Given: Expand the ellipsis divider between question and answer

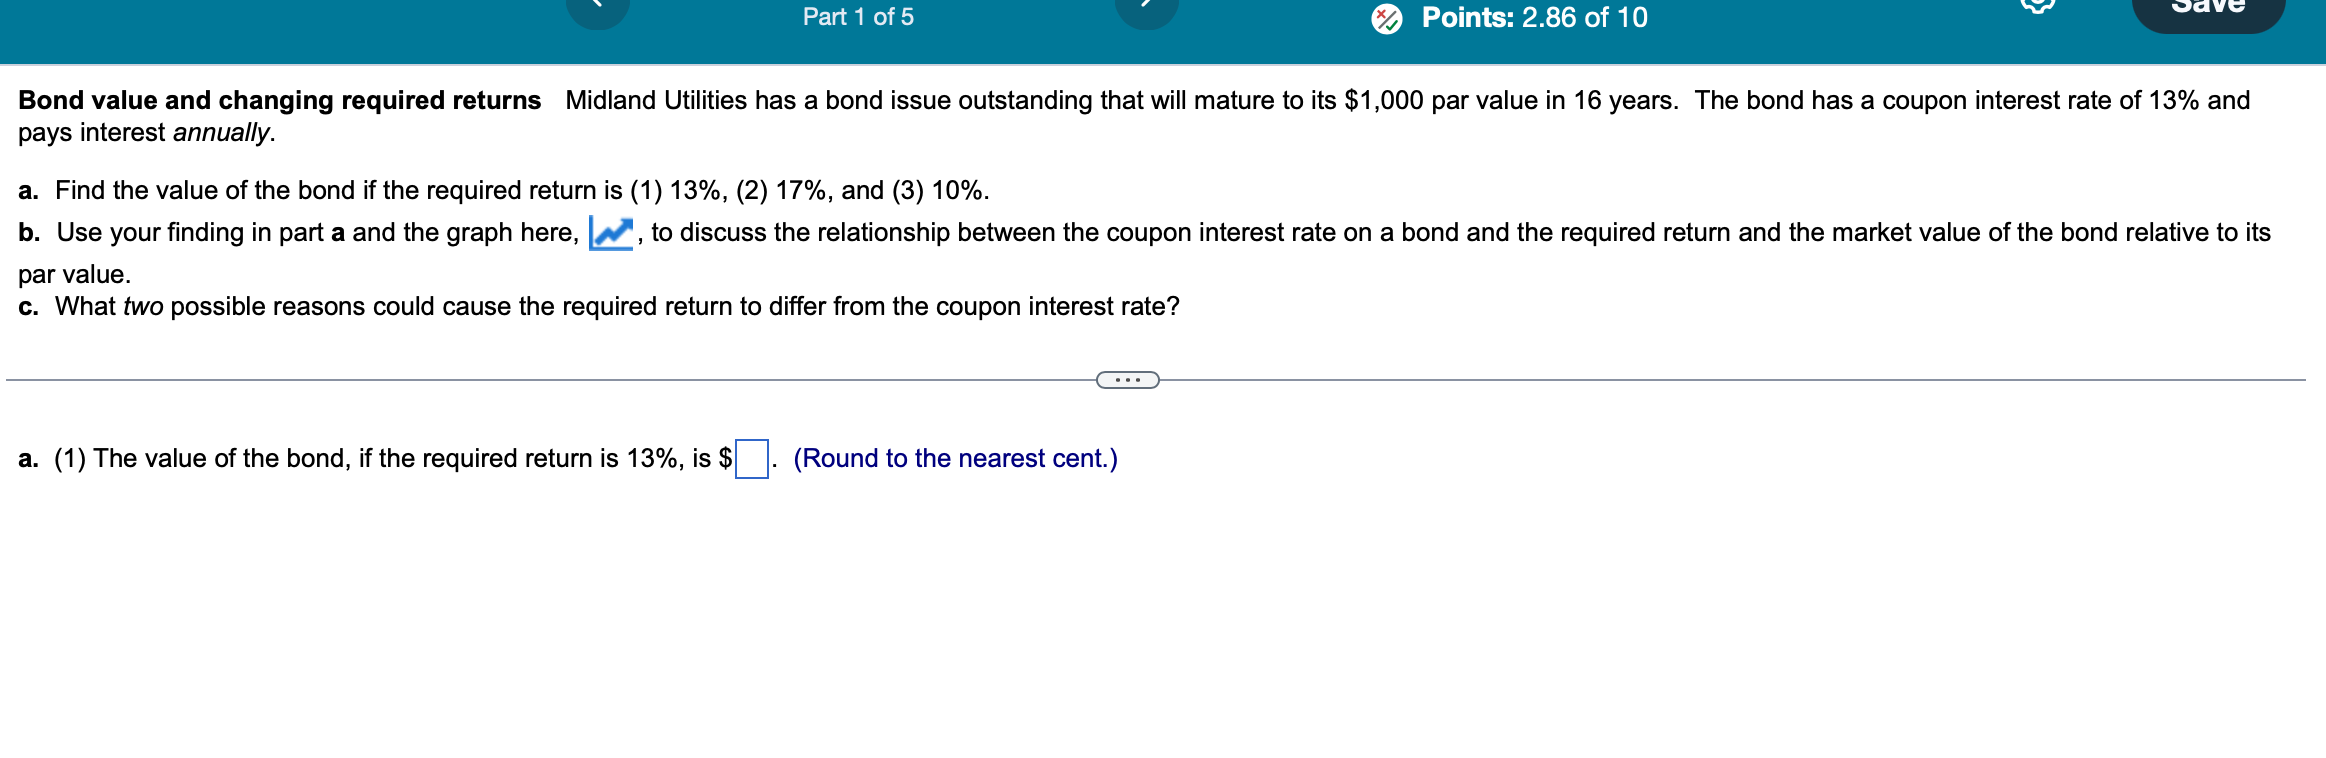Looking at the screenshot, I should point(1127,379).
